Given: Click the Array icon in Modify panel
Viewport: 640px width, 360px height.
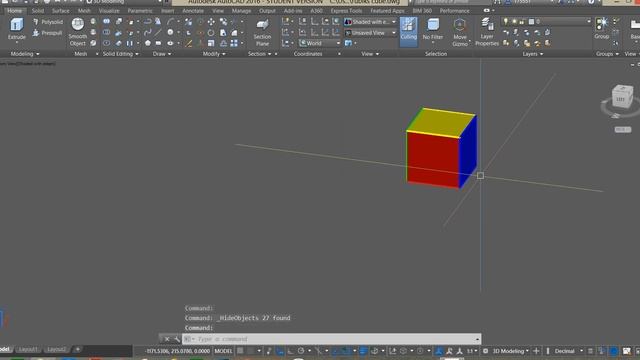Looking at the screenshot, I should click(234, 43).
